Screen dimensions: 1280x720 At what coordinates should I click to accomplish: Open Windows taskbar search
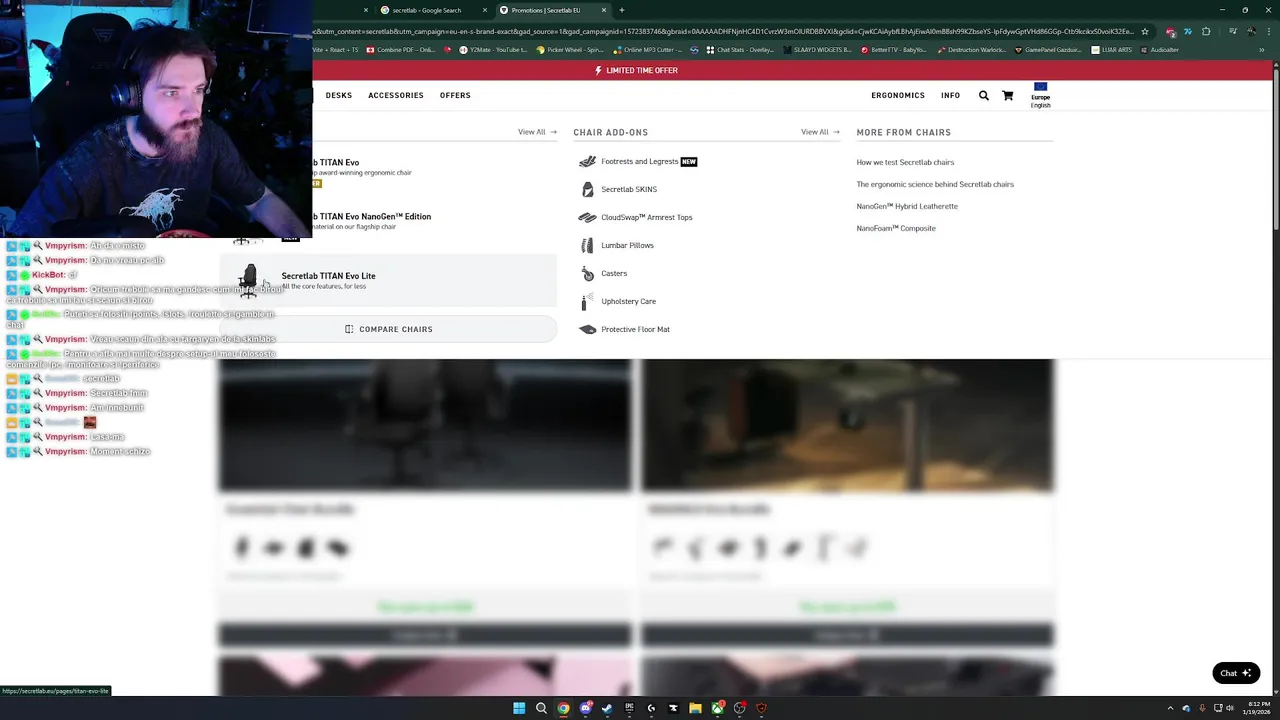point(541,708)
